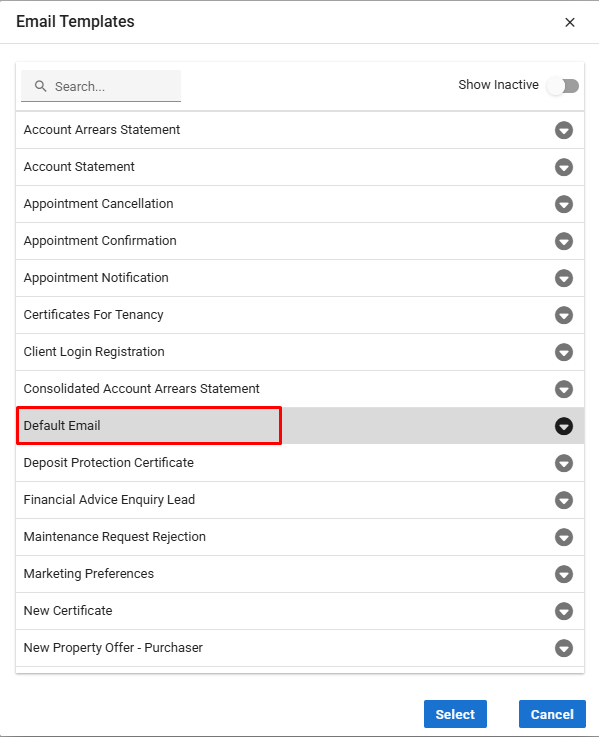The image size is (599, 737).
Task: Select the New Certificate template
Action: (300, 612)
